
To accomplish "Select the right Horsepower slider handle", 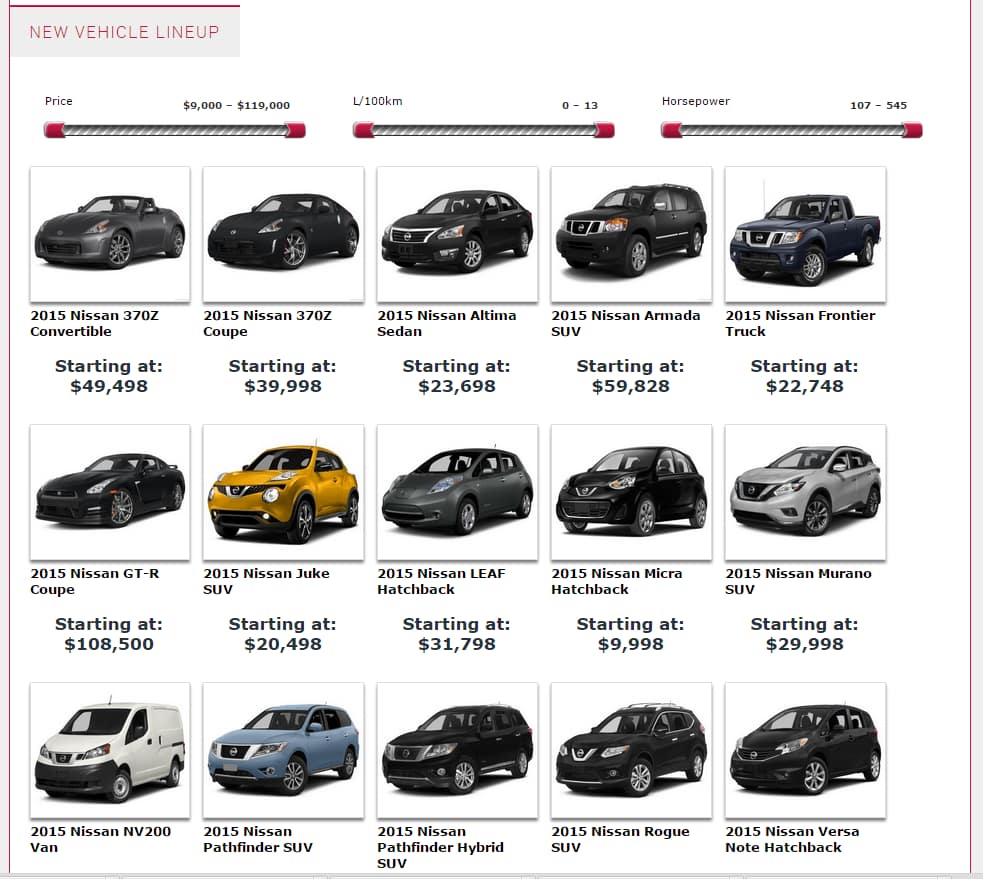I will [912, 129].
